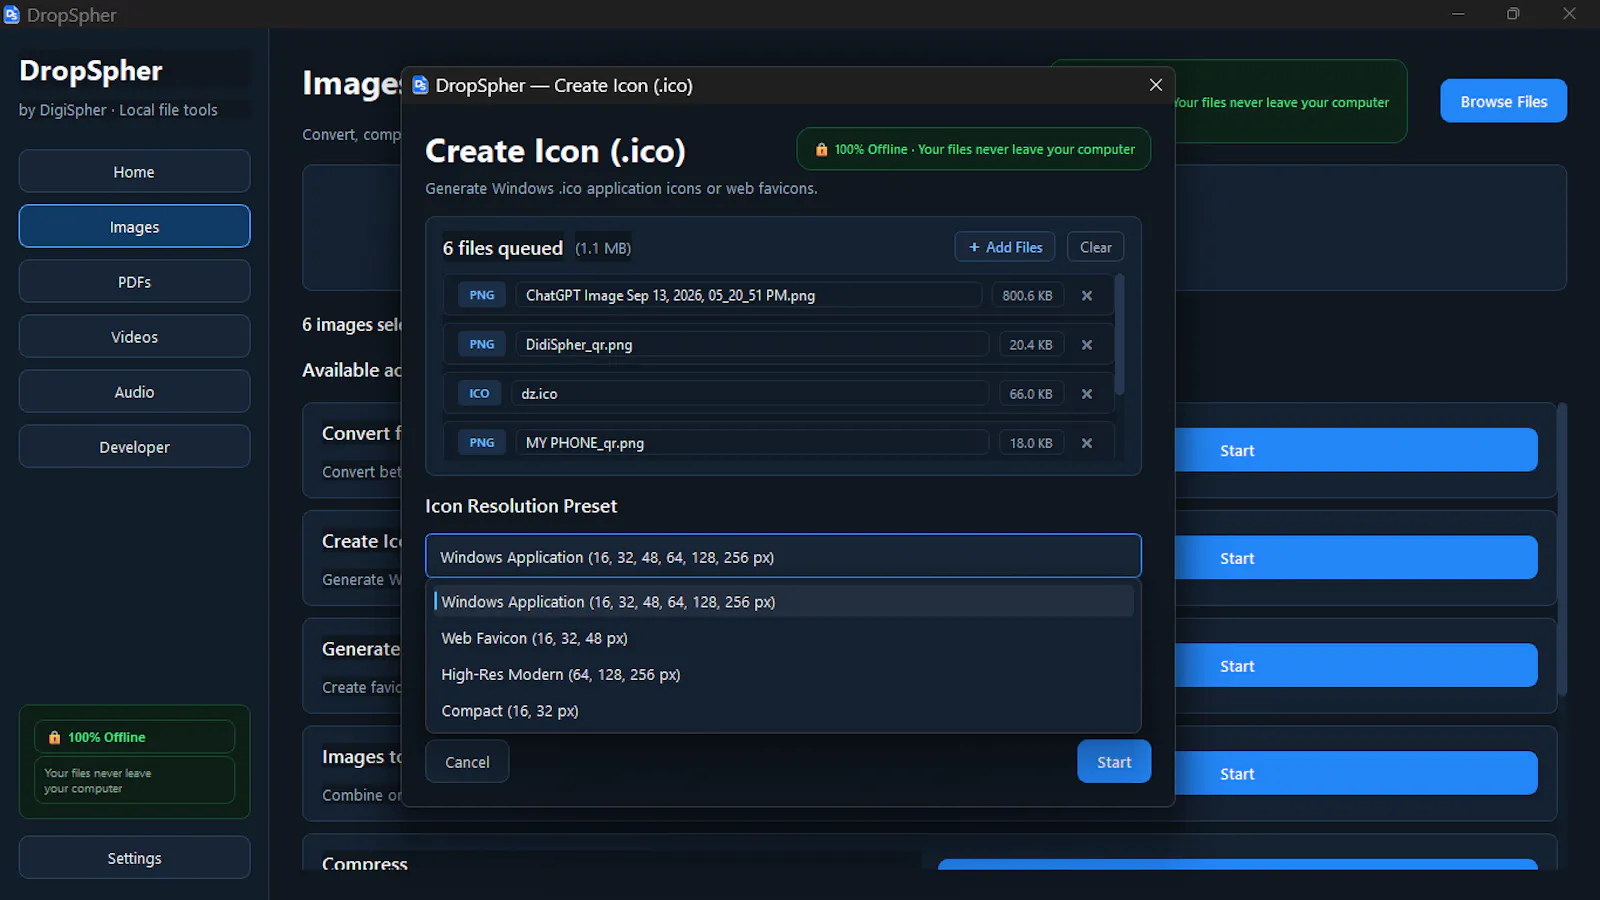Open Images section in sidebar
This screenshot has height=900, width=1600.
click(134, 226)
